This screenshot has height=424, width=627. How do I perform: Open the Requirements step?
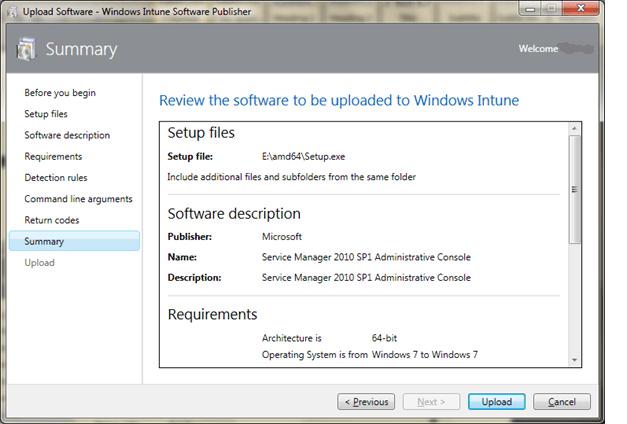click(x=53, y=156)
